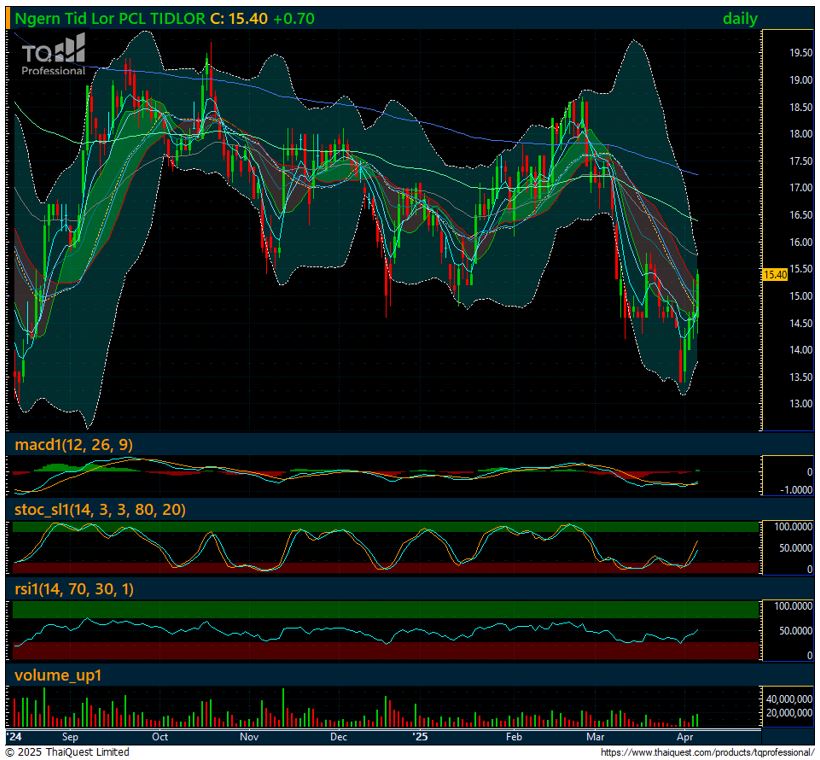The image size is (820, 760).
Task: Click the '+0.70' price change value
Action: tap(294, 19)
